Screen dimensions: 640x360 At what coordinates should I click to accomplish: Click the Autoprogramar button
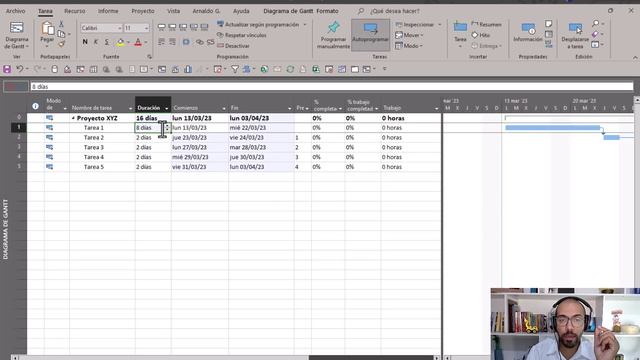coord(370,34)
